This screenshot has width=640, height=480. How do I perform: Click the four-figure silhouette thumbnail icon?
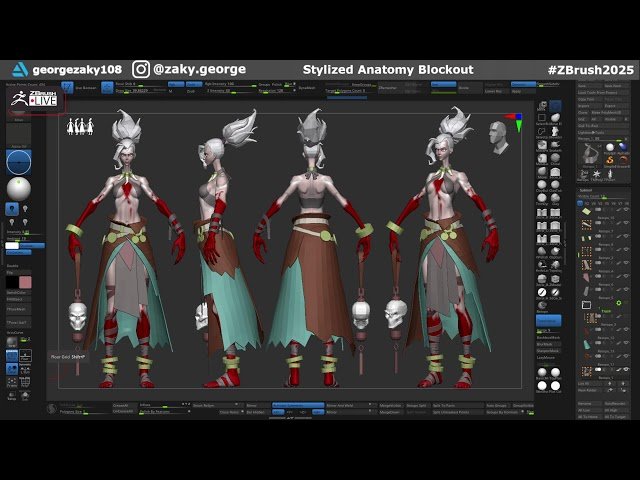click(80, 126)
